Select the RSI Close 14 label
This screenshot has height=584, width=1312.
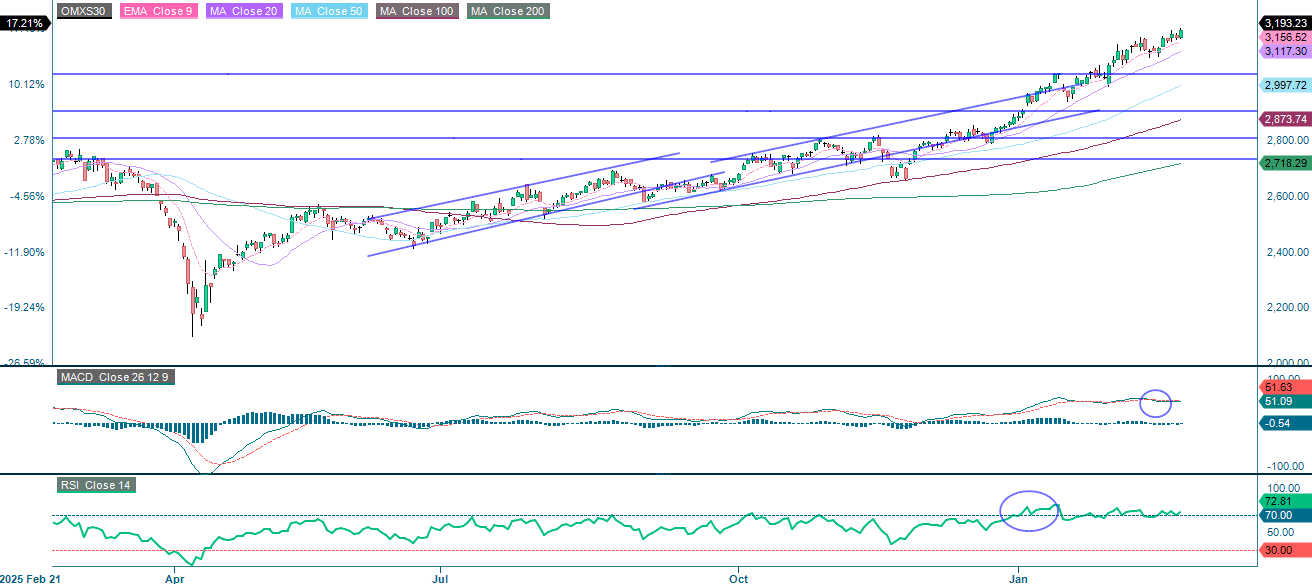click(95, 485)
